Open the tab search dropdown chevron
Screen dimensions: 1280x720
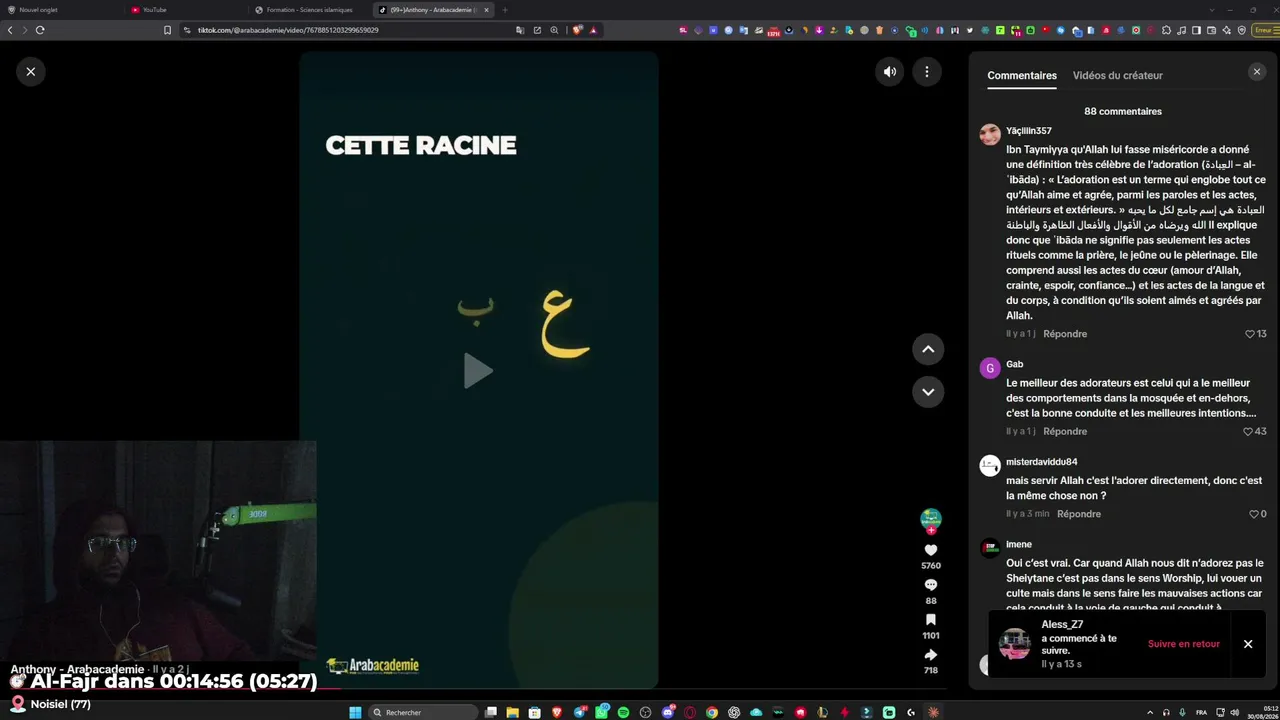click(1212, 10)
